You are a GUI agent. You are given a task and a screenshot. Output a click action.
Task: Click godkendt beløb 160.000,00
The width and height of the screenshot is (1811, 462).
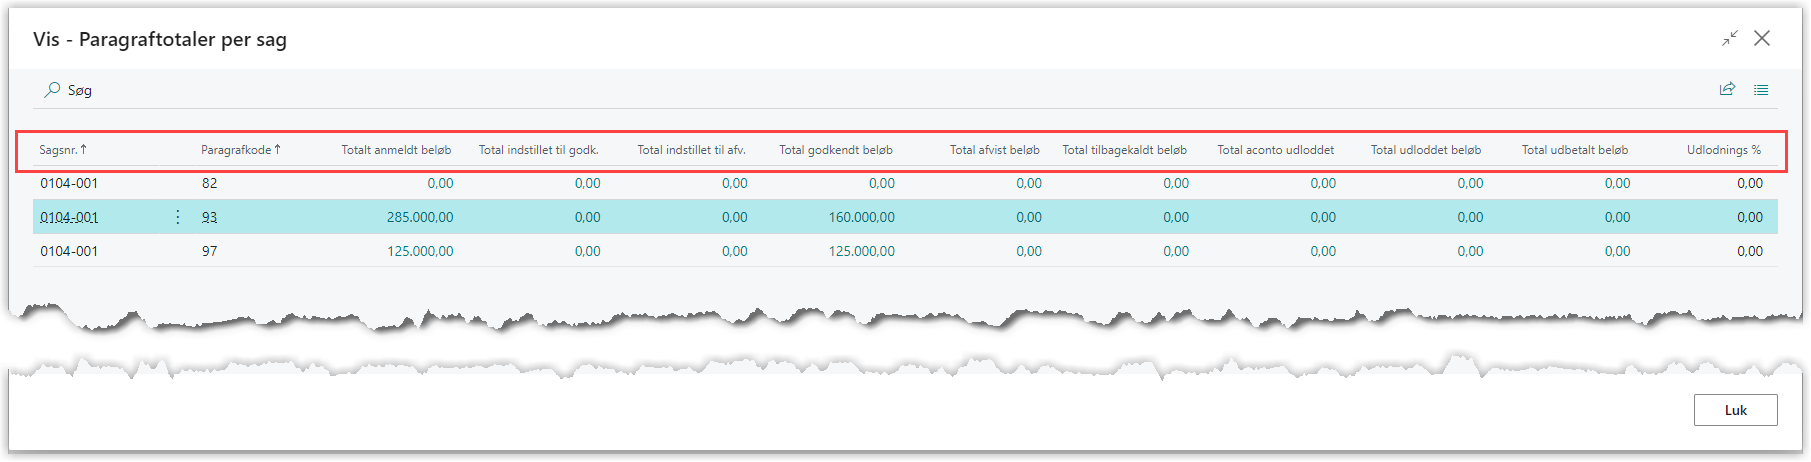pos(862,217)
